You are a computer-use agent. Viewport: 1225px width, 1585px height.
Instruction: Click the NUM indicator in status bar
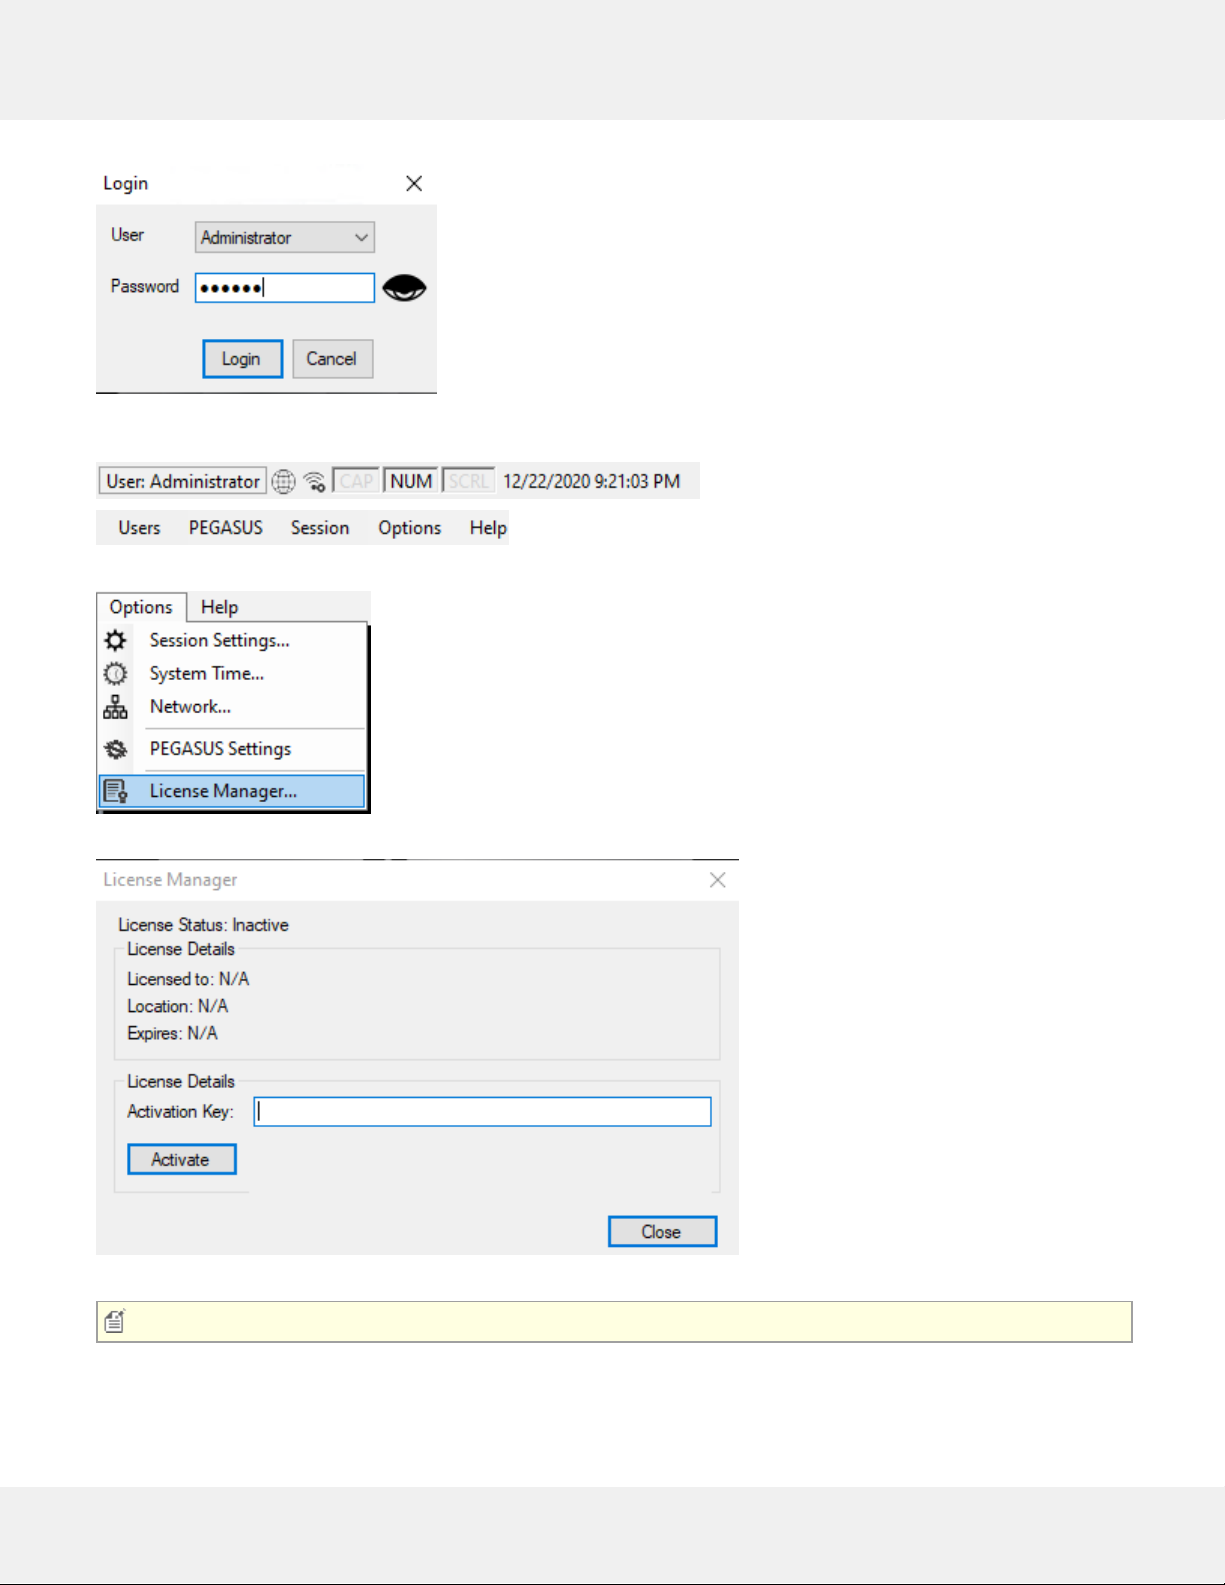coord(411,481)
